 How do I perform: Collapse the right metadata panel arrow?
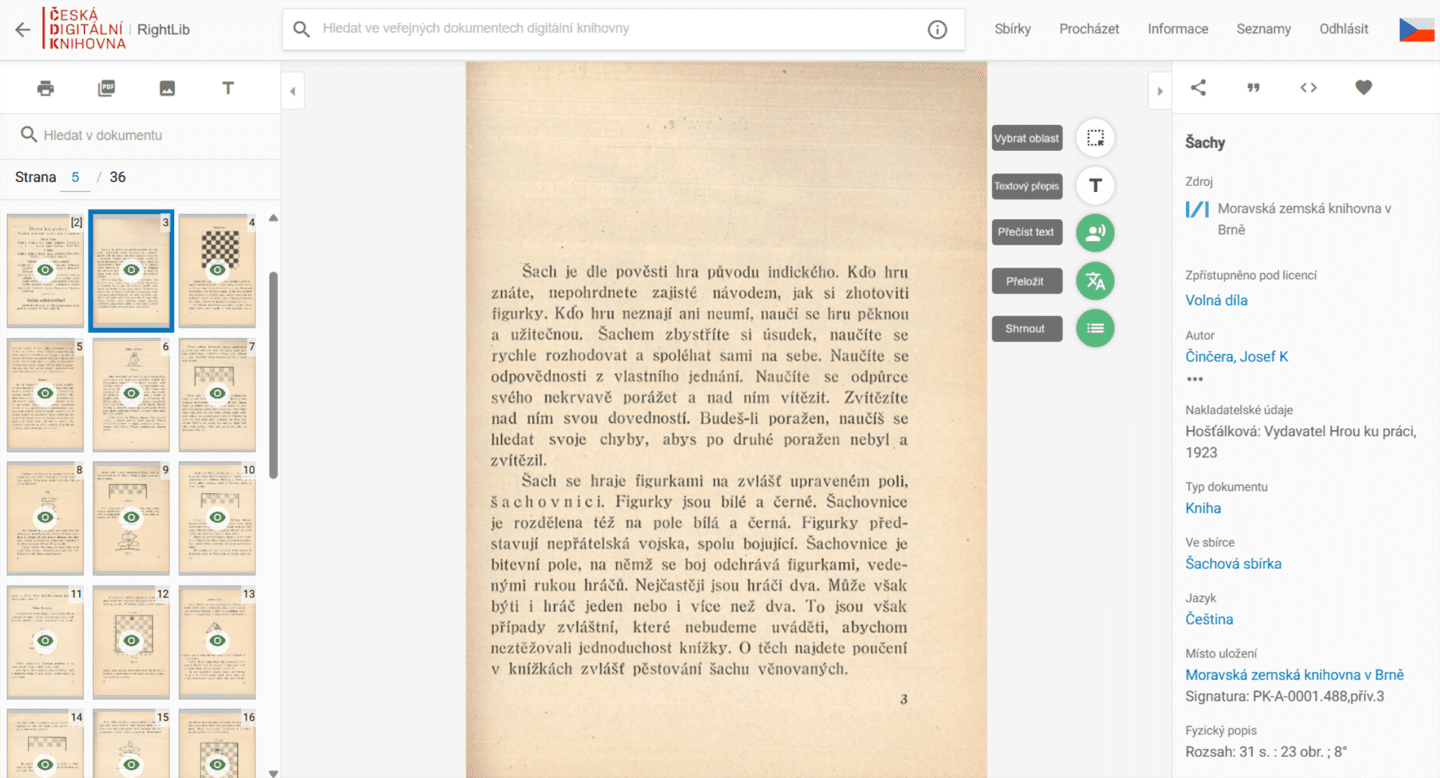click(1159, 91)
